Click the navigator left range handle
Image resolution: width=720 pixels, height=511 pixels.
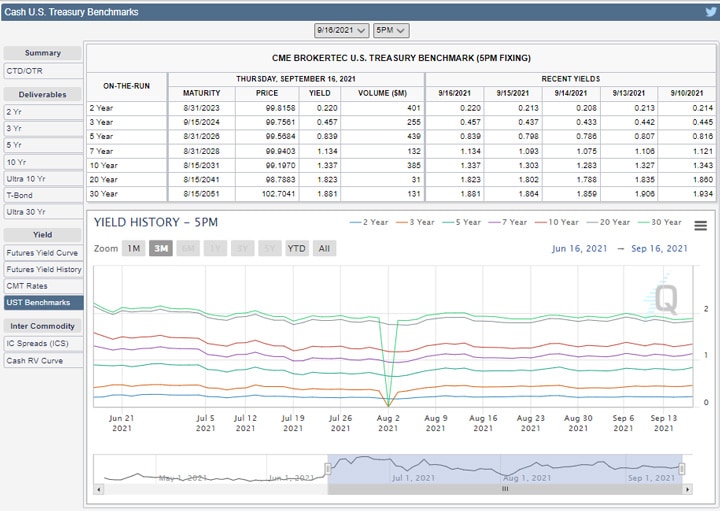click(327, 469)
